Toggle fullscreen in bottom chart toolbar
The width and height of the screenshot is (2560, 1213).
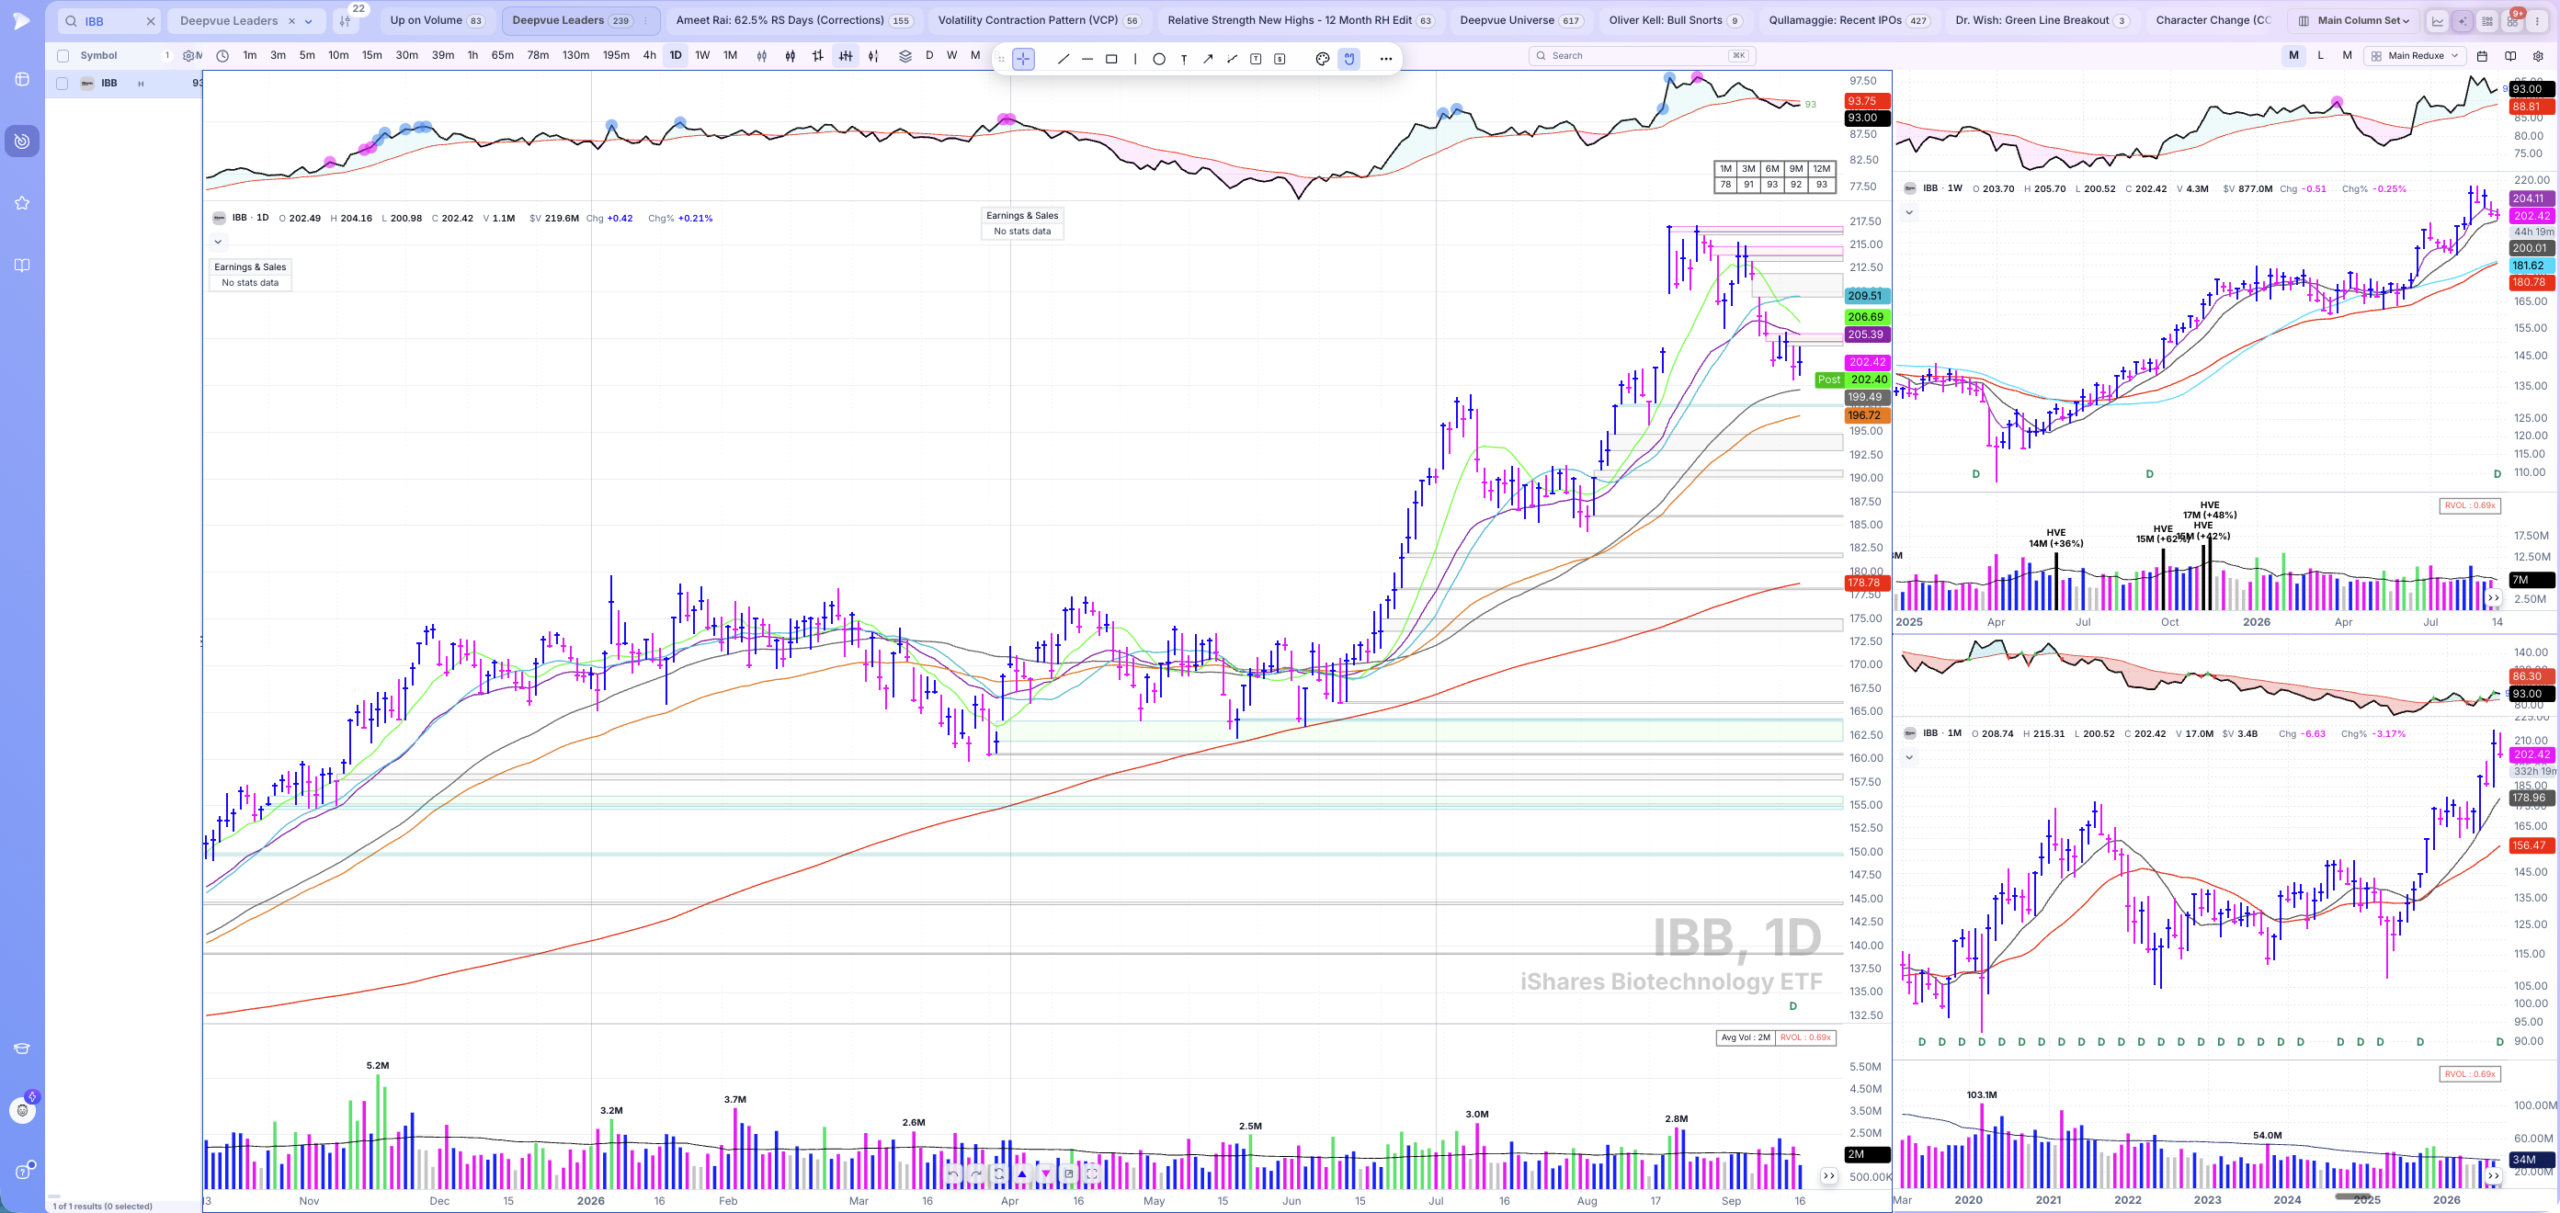point(1092,1174)
